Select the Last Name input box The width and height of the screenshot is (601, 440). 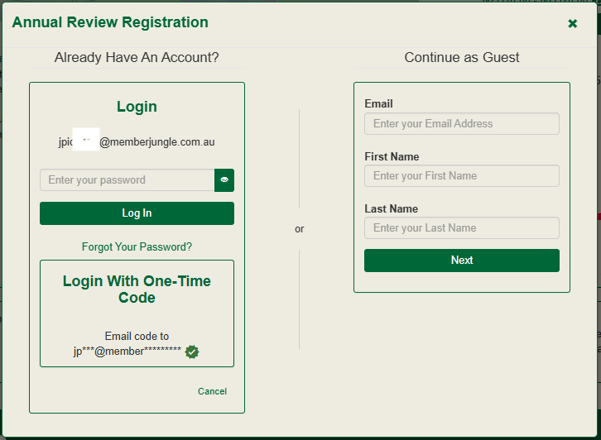461,228
